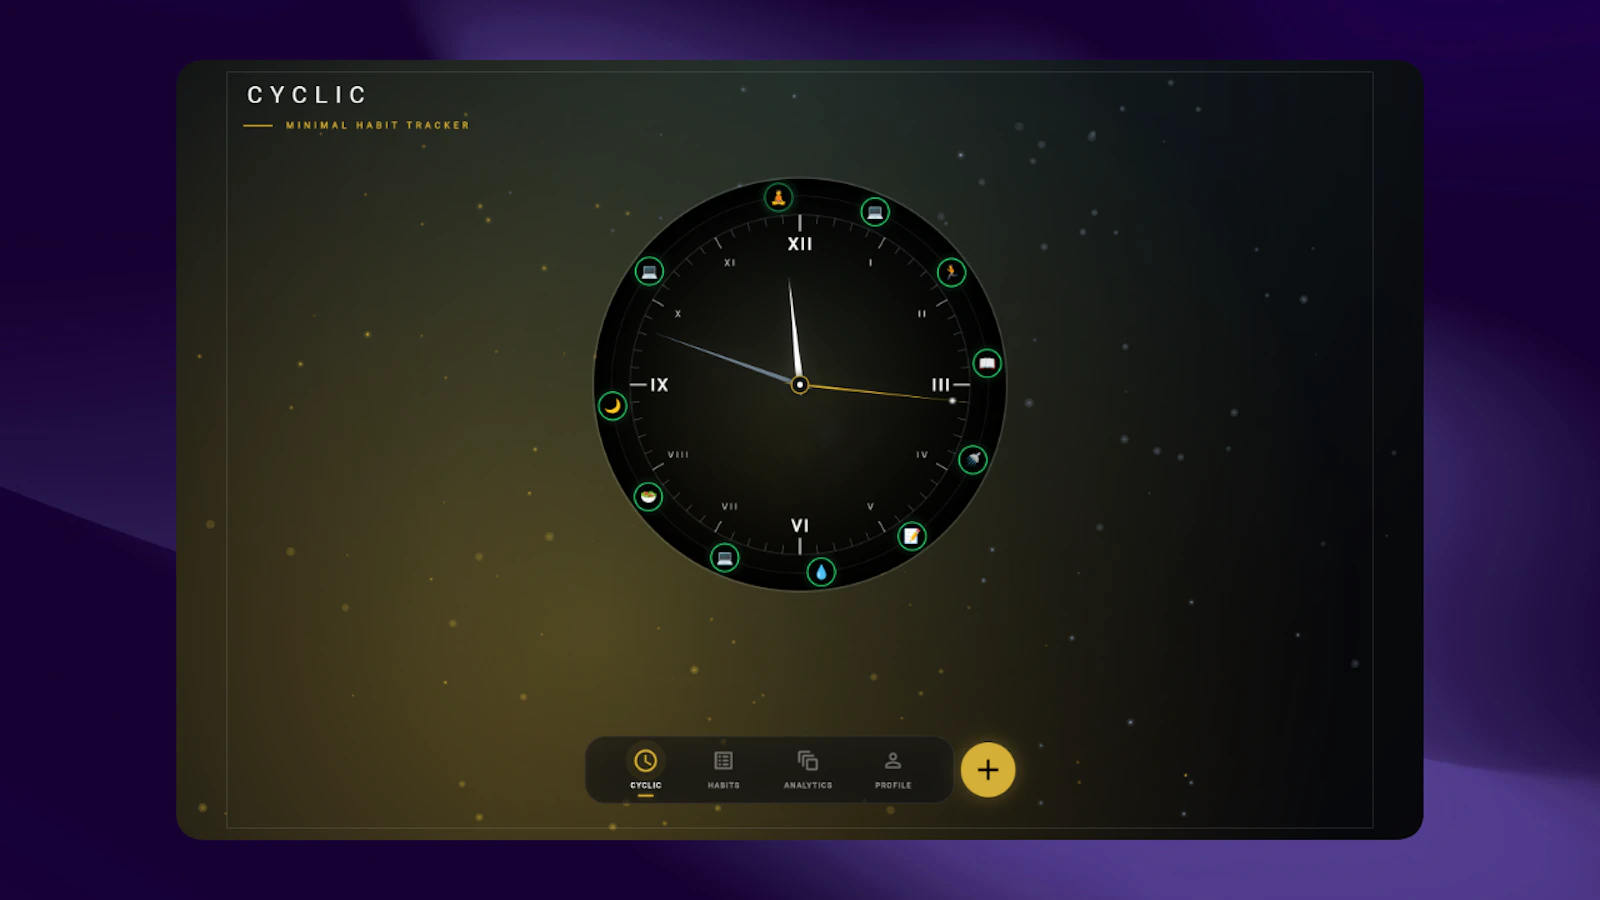Select the laptop habit icon next to XII

click(875, 212)
